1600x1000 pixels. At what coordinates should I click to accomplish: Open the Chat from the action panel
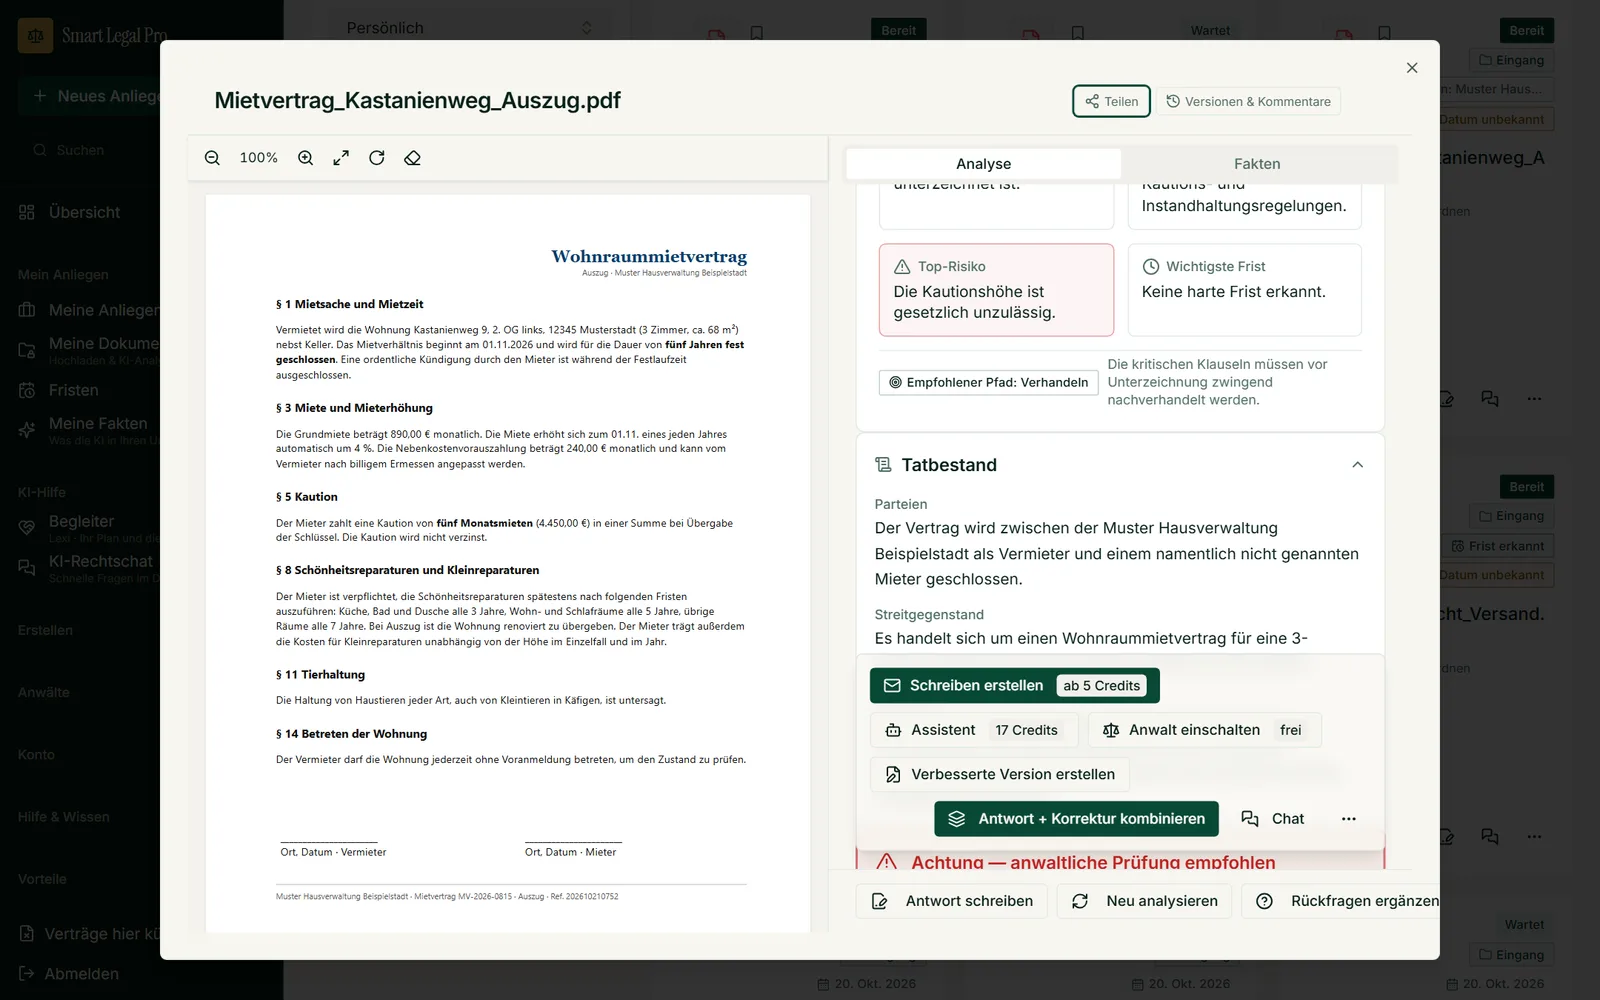click(1273, 819)
